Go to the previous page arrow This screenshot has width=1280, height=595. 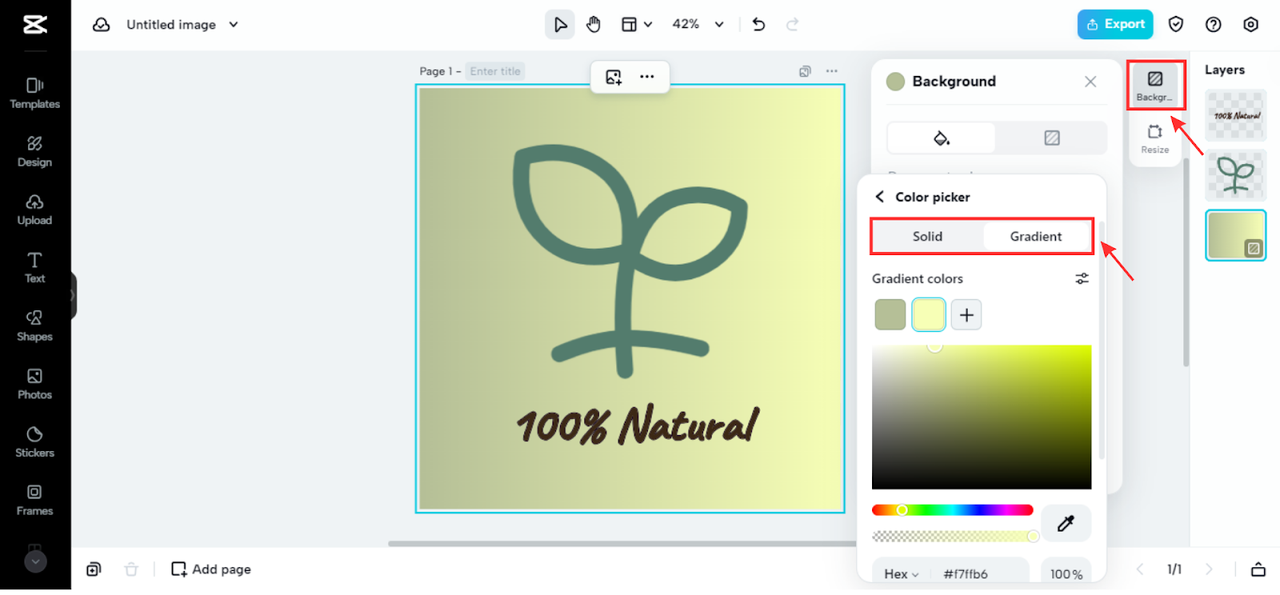pos(1139,569)
